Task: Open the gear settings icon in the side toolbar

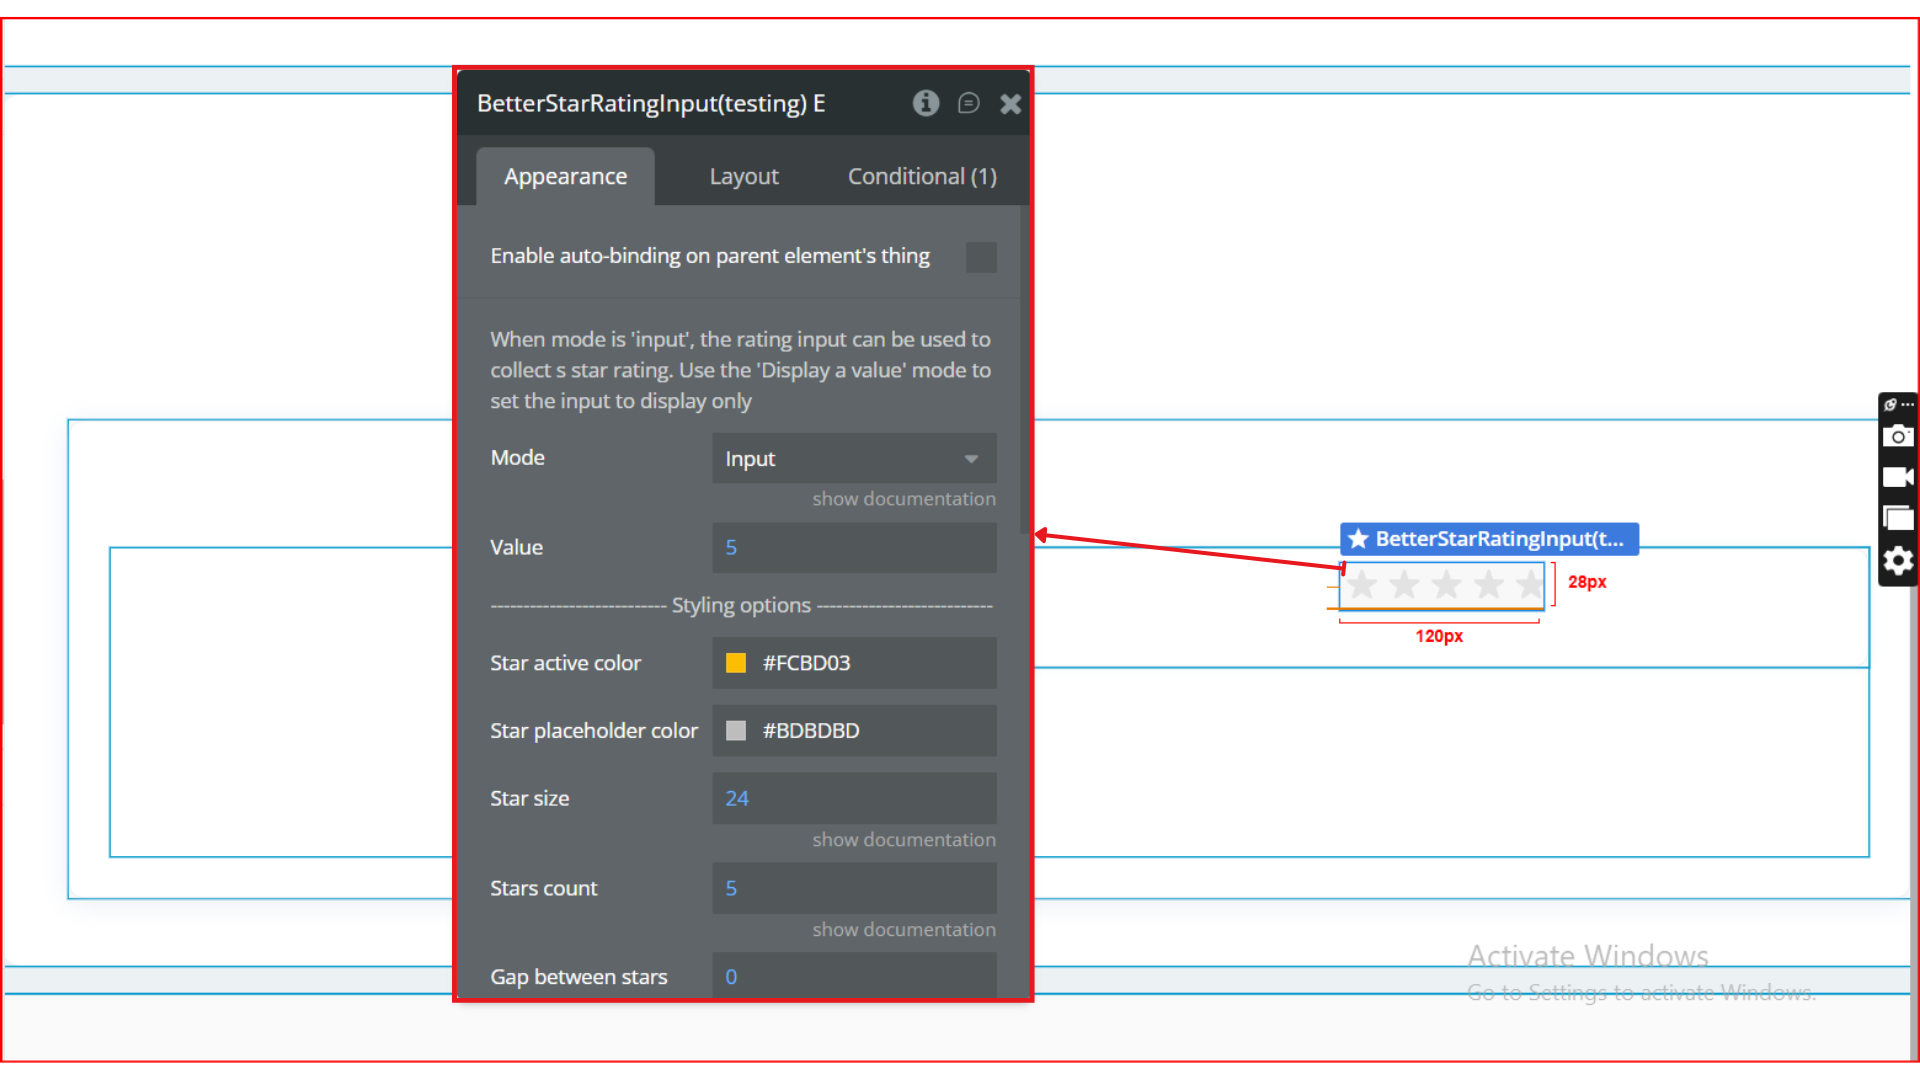Action: (1897, 561)
